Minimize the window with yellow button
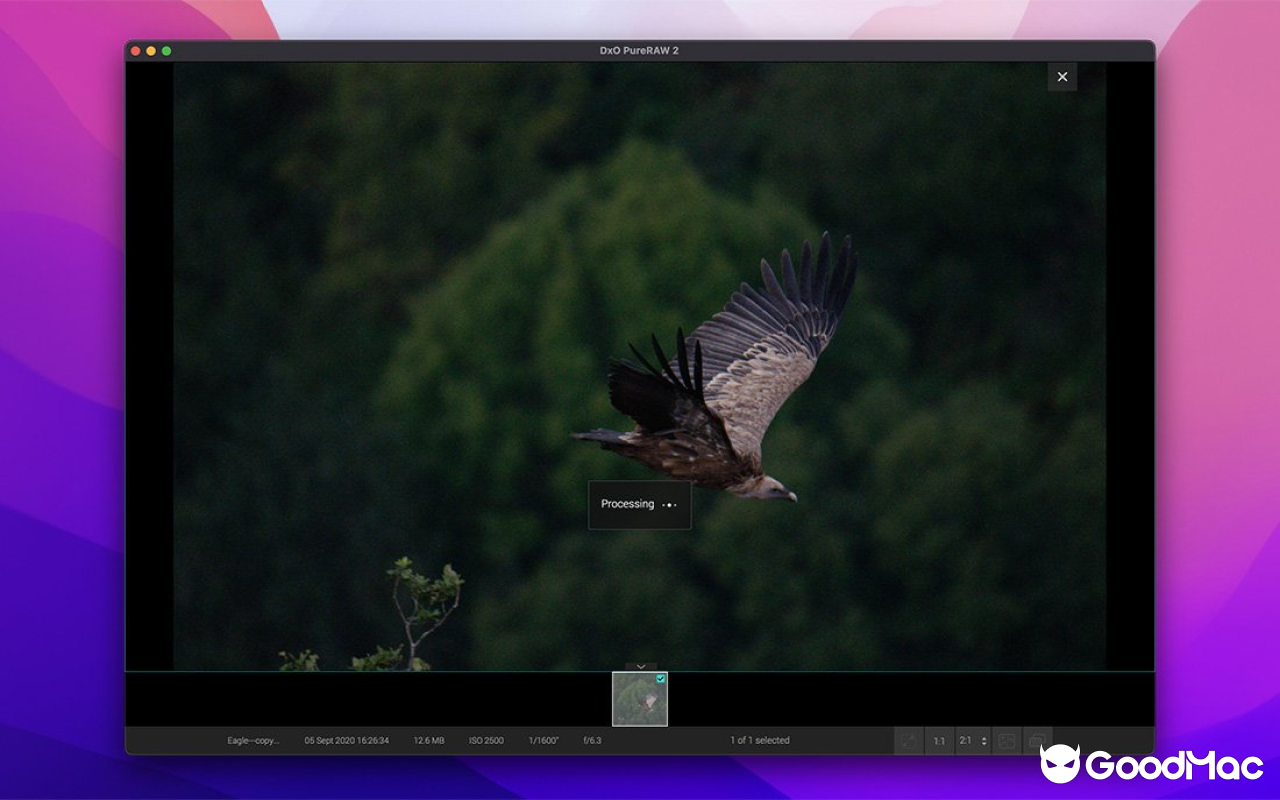The image size is (1280, 800). tap(151, 51)
